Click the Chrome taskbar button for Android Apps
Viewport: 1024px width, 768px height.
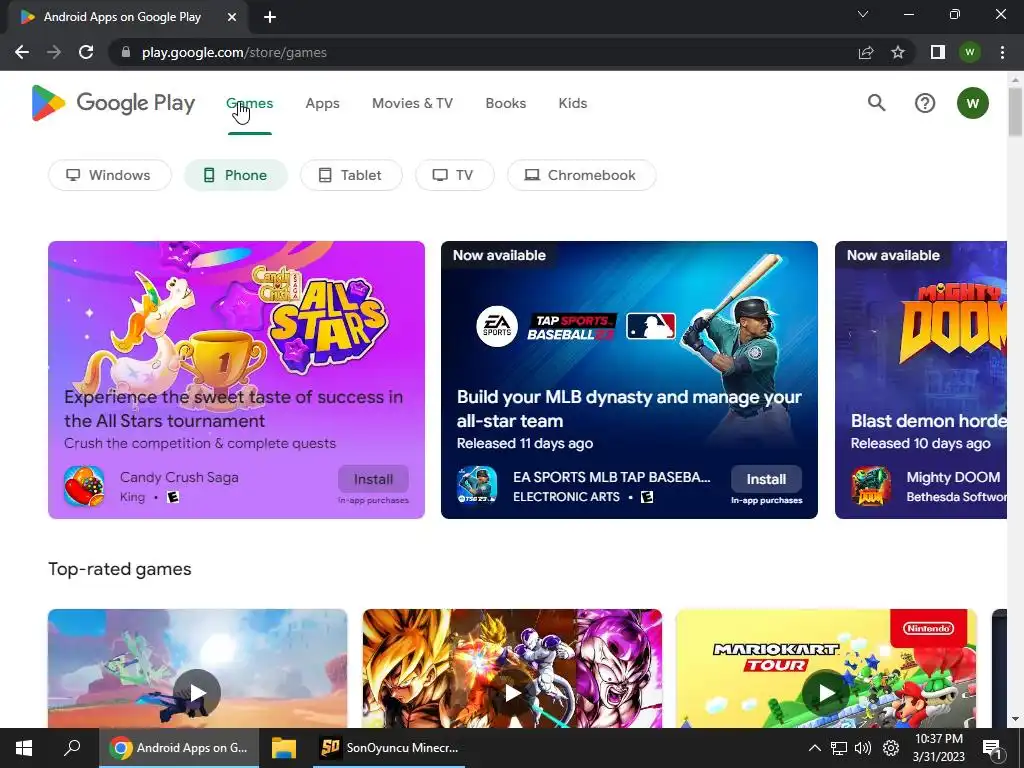coord(179,748)
